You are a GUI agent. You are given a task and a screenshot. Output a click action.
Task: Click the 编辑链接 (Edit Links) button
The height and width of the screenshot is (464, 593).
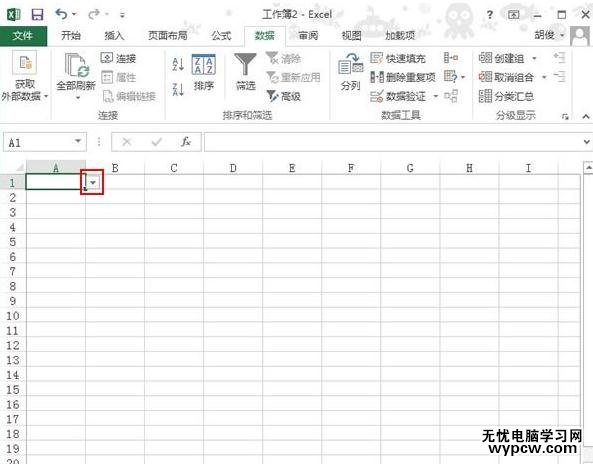point(129,96)
